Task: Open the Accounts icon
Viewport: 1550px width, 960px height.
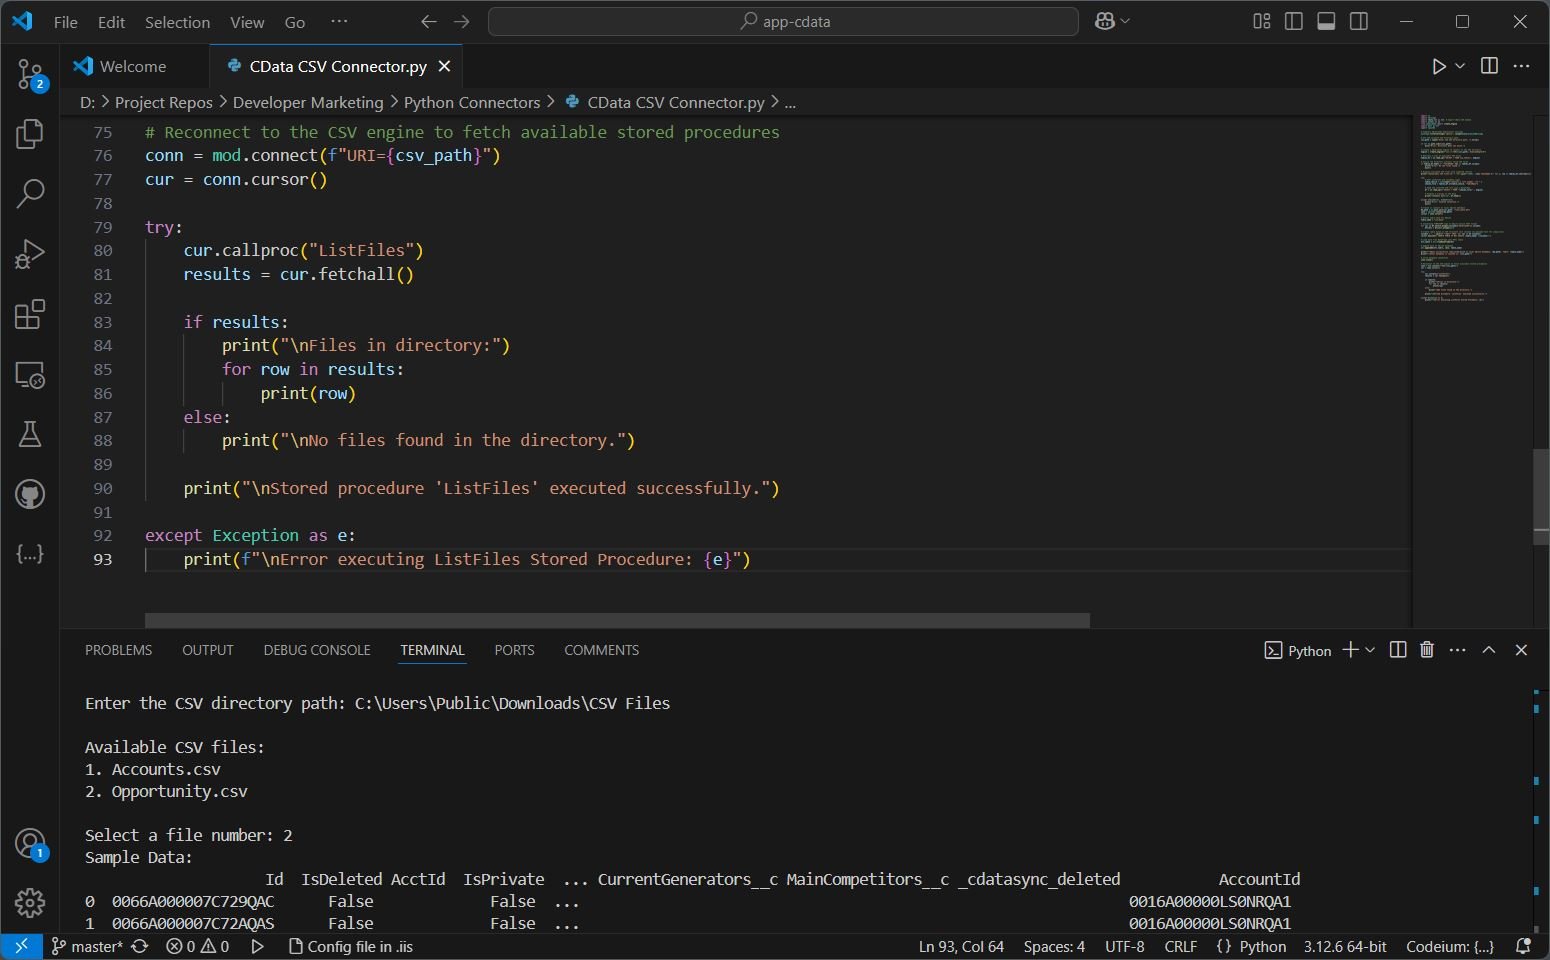Action: point(30,844)
